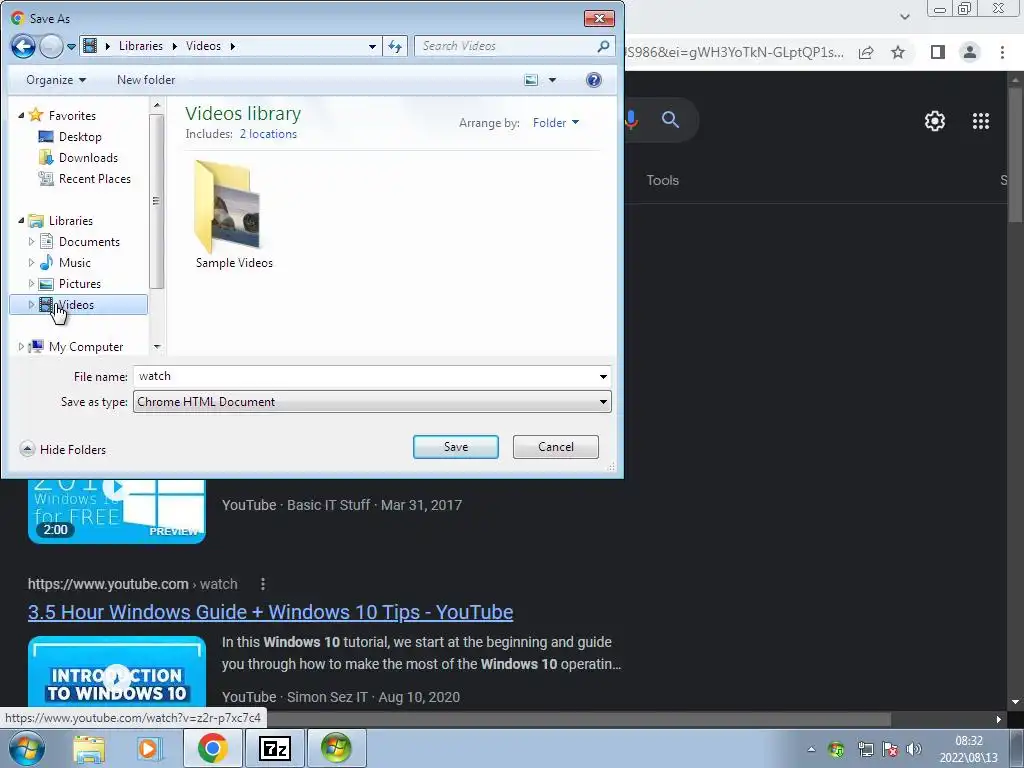Open the File name dropdown arrow
Image resolution: width=1024 pixels, height=768 pixels.
[x=603, y=376]
